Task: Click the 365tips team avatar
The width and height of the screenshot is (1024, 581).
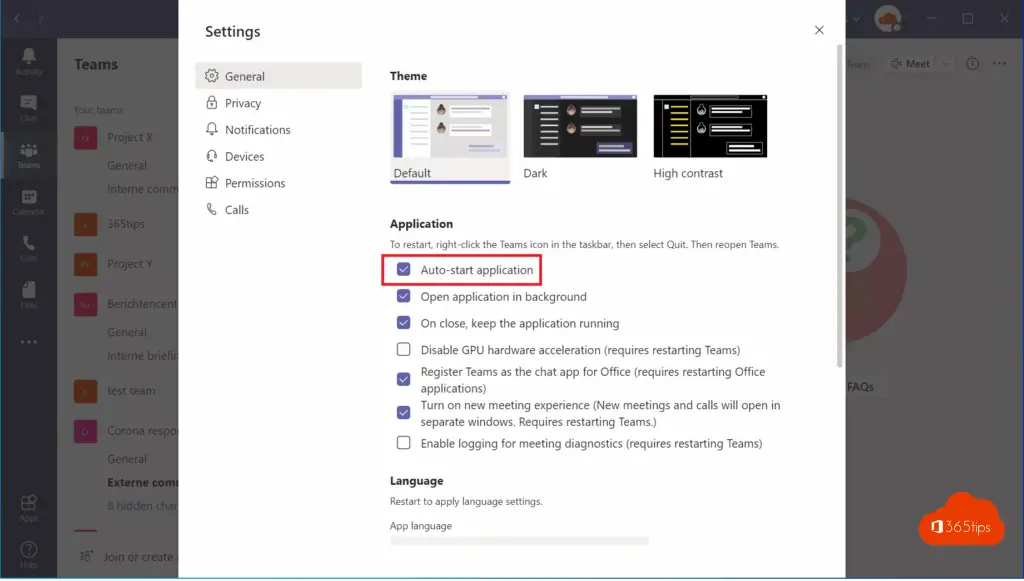Action: tap(86, 225)
